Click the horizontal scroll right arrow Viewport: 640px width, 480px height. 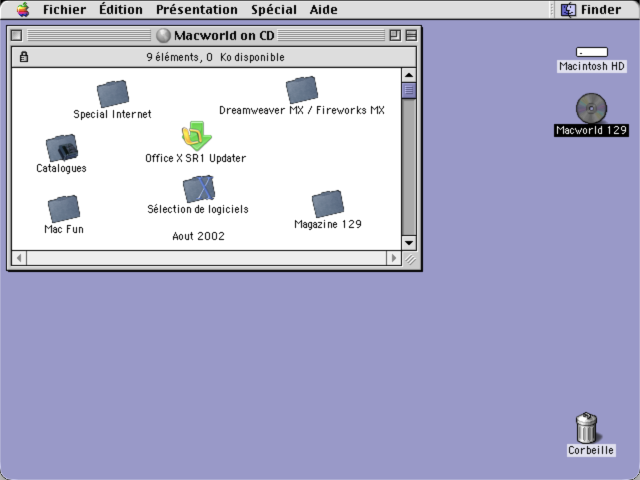[393, 258]
